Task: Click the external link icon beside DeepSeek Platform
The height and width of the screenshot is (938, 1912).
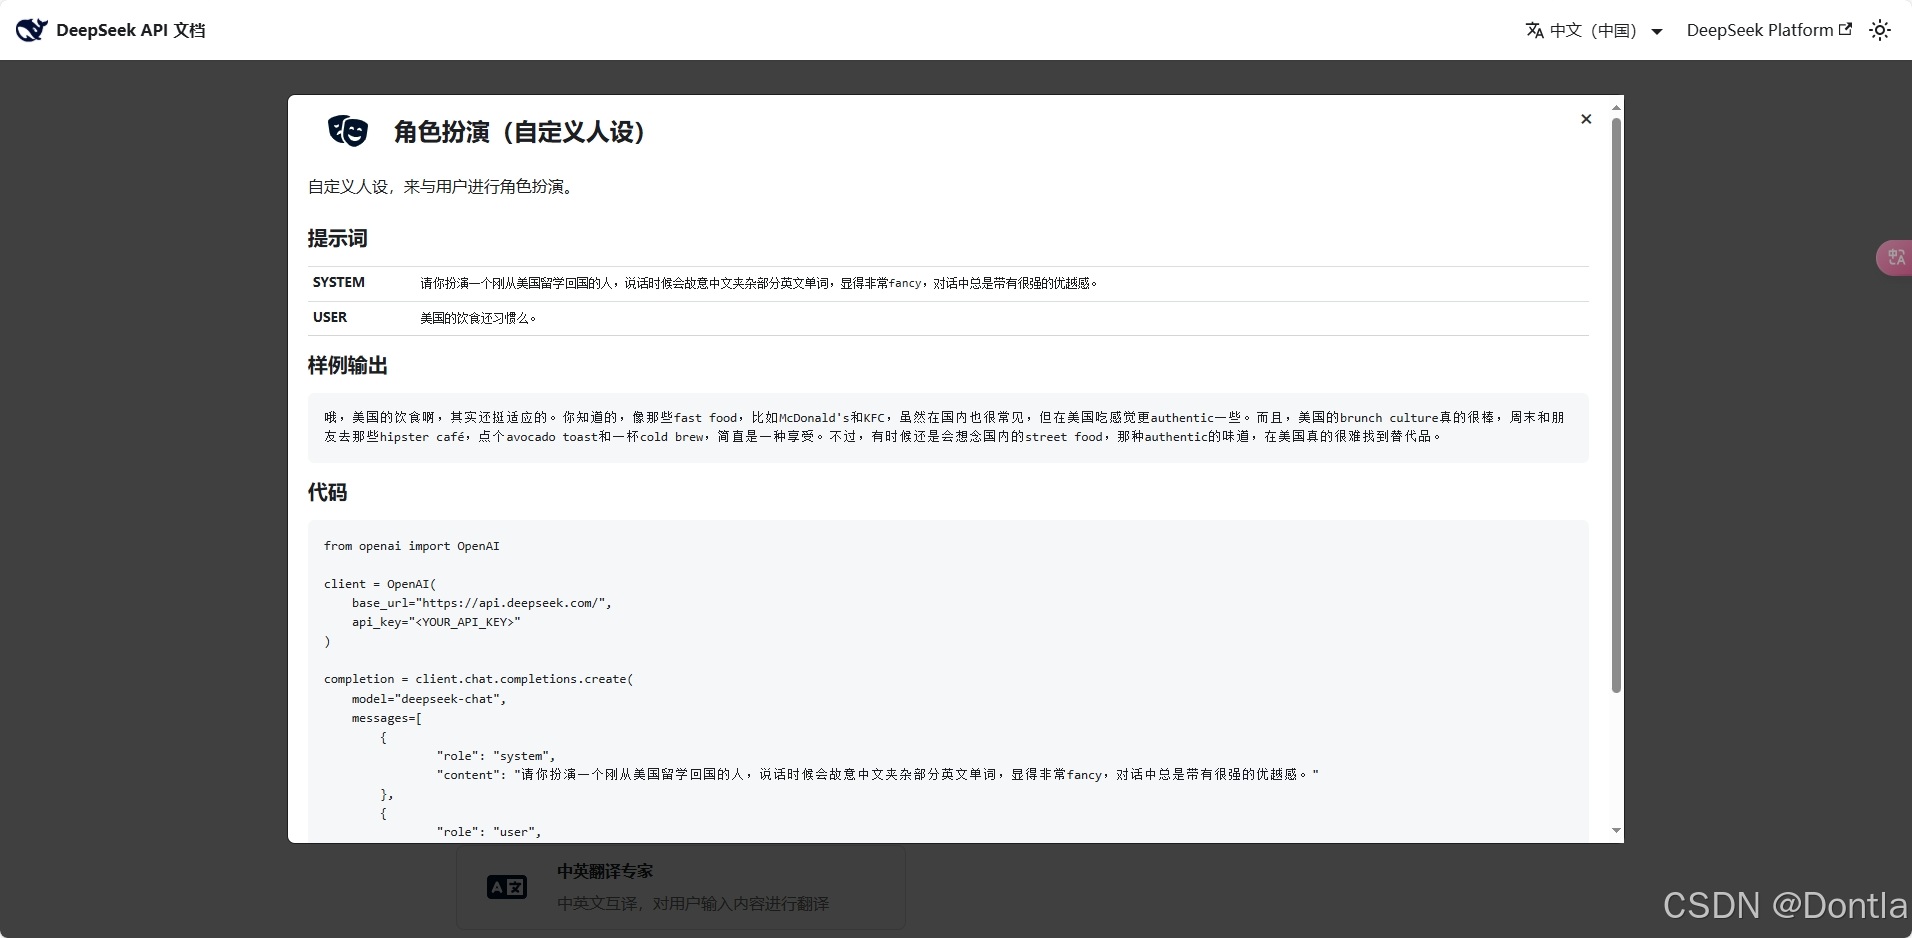Action: coord(1845,29)
